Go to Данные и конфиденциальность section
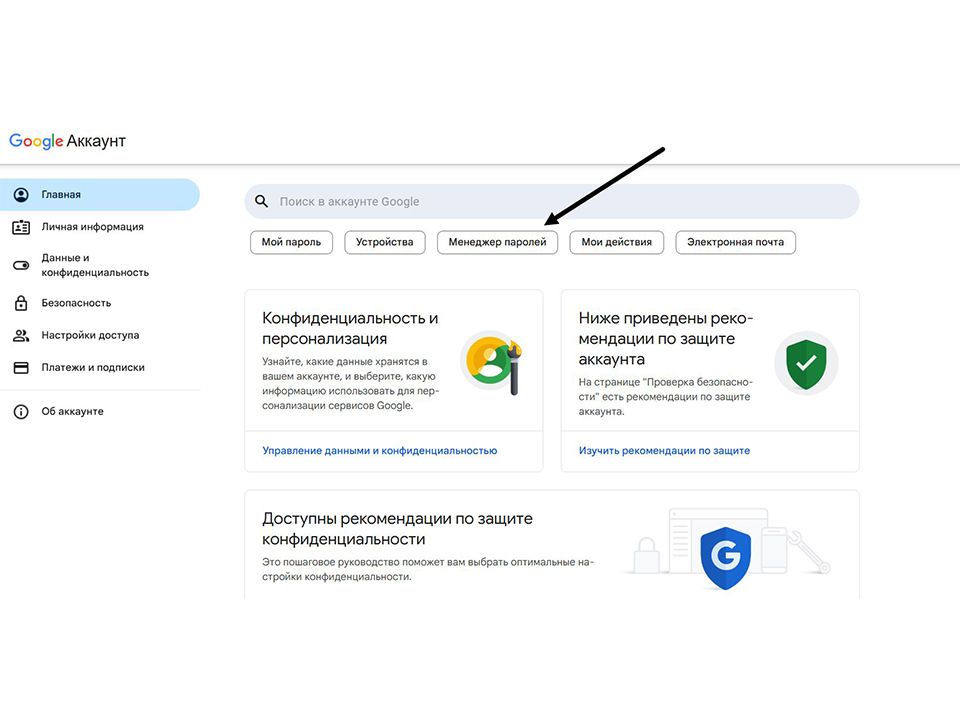The image size is (960, 720). (100, 265)
